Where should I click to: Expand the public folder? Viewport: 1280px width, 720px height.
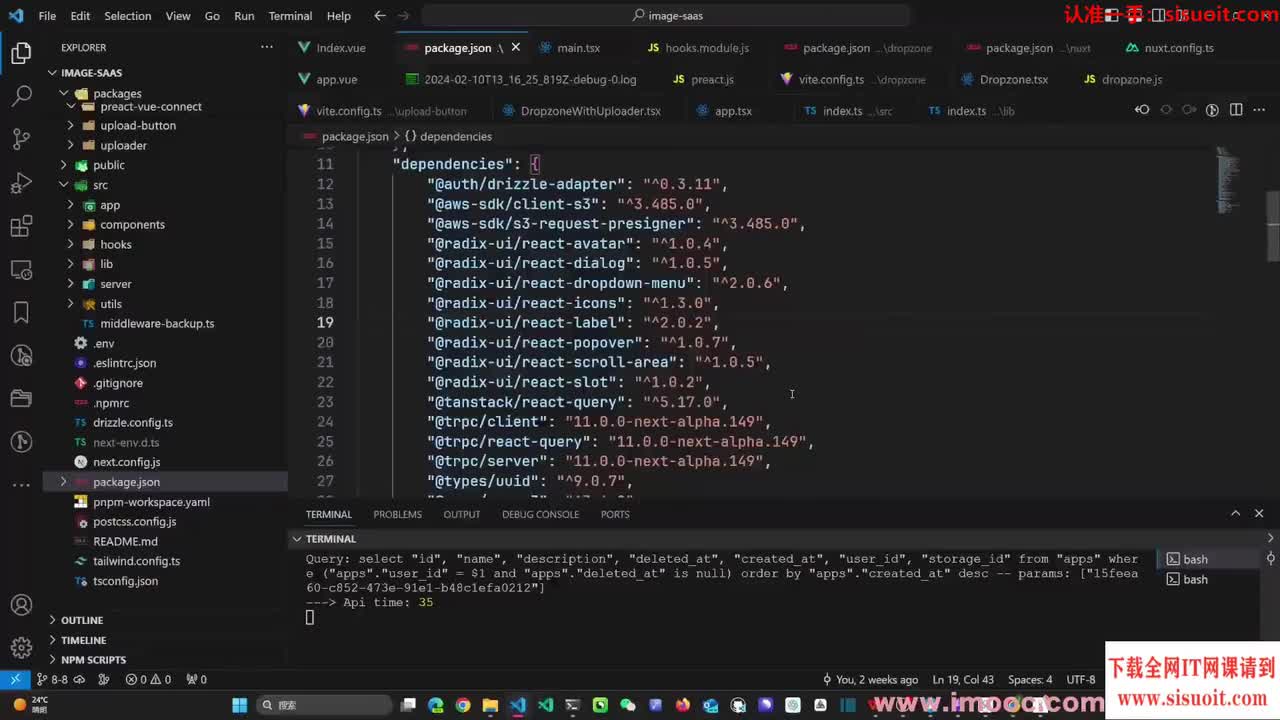(x=165, y=165)
